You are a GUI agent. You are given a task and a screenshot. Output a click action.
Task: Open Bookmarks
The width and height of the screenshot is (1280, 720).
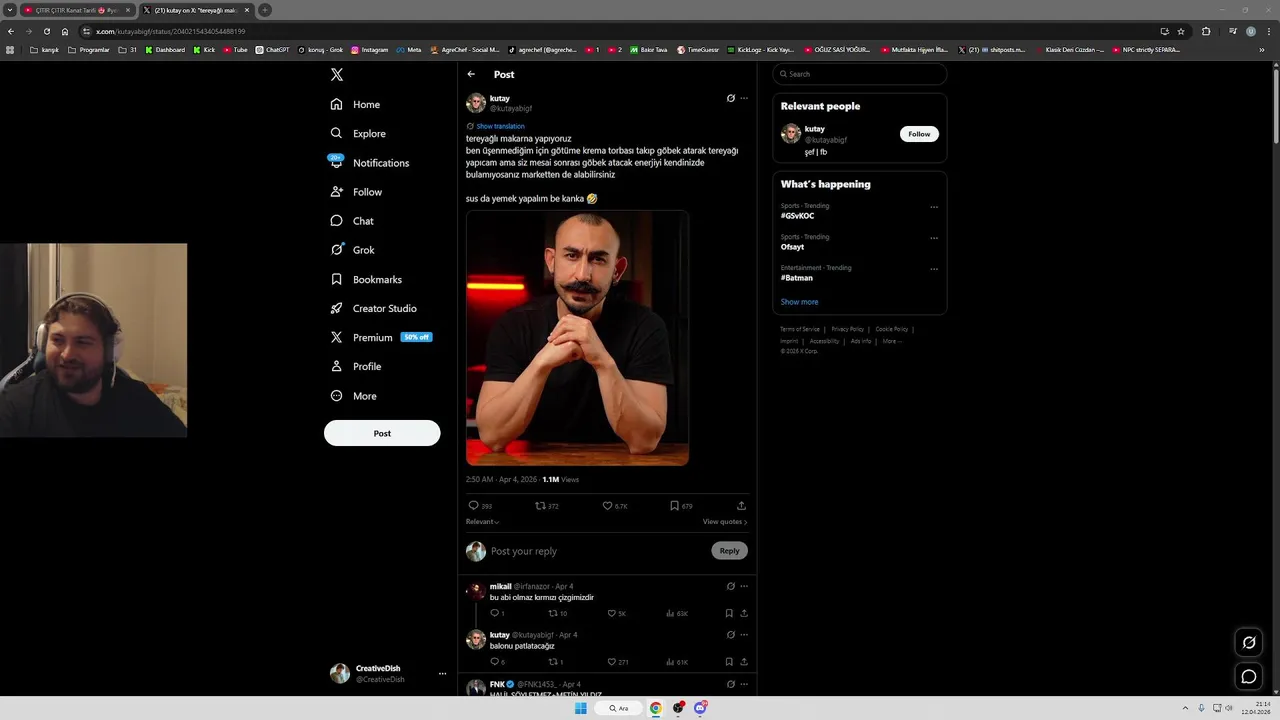(x=366, y=279)
